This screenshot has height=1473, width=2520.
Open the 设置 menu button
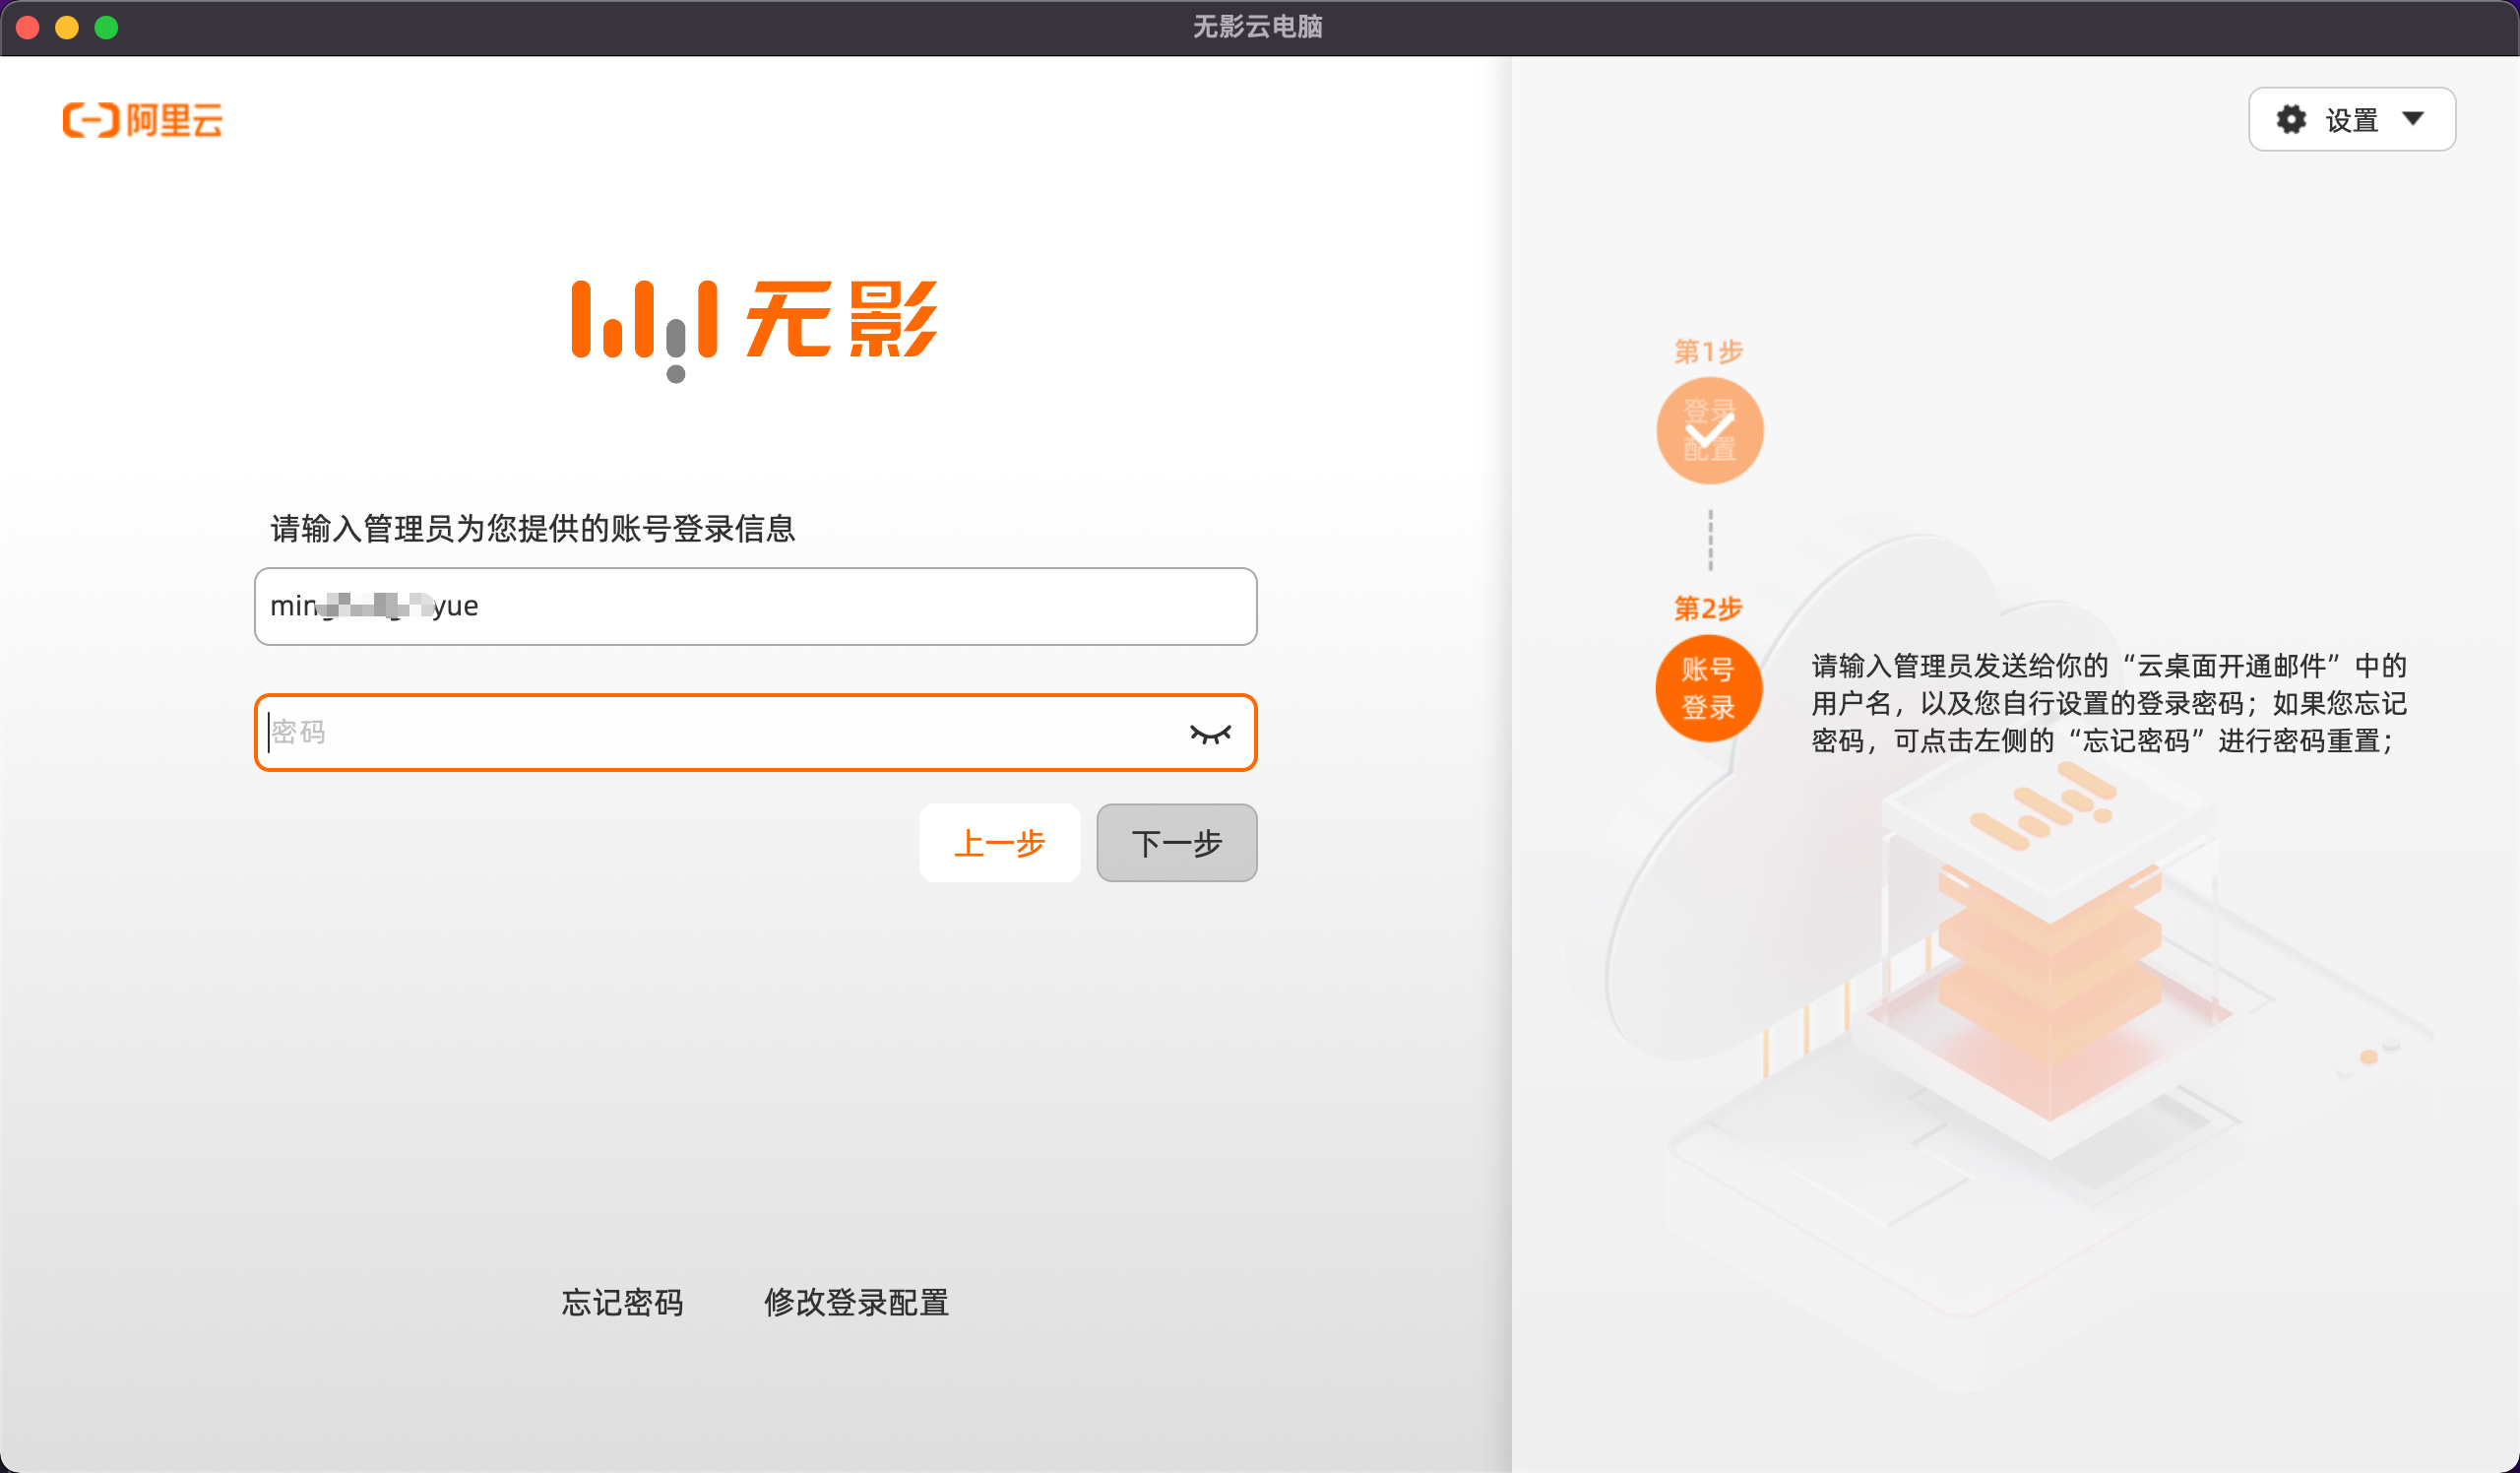pos(2351,120)
